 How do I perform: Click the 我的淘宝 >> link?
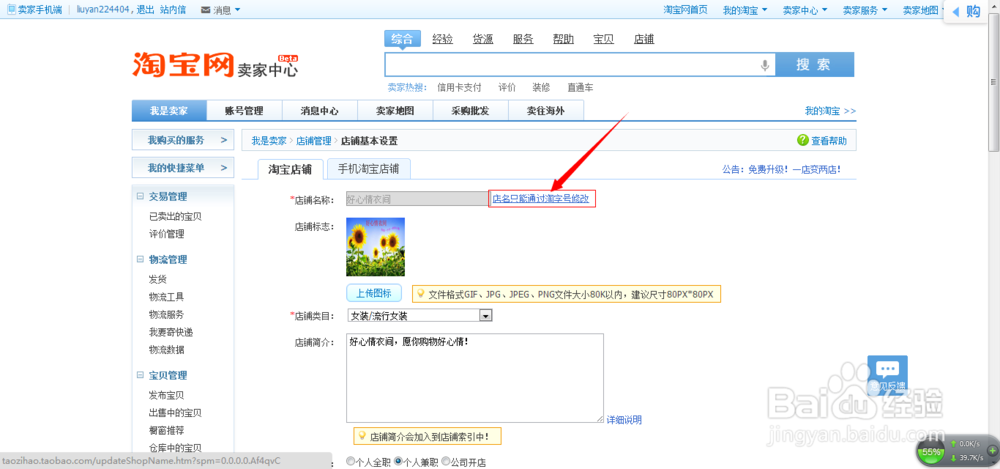click(830, 110)
